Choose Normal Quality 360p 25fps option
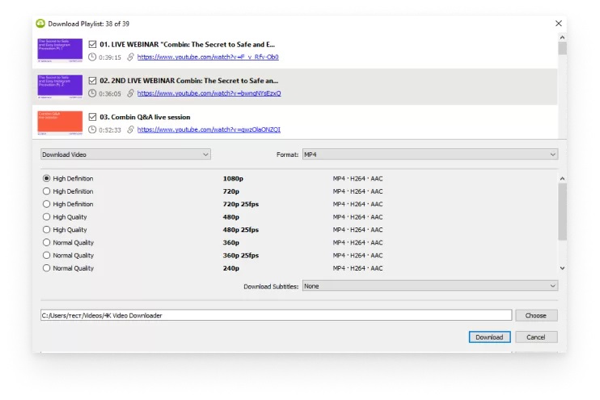This screenshot has width=600, height=400. click(x=46, y=255)
